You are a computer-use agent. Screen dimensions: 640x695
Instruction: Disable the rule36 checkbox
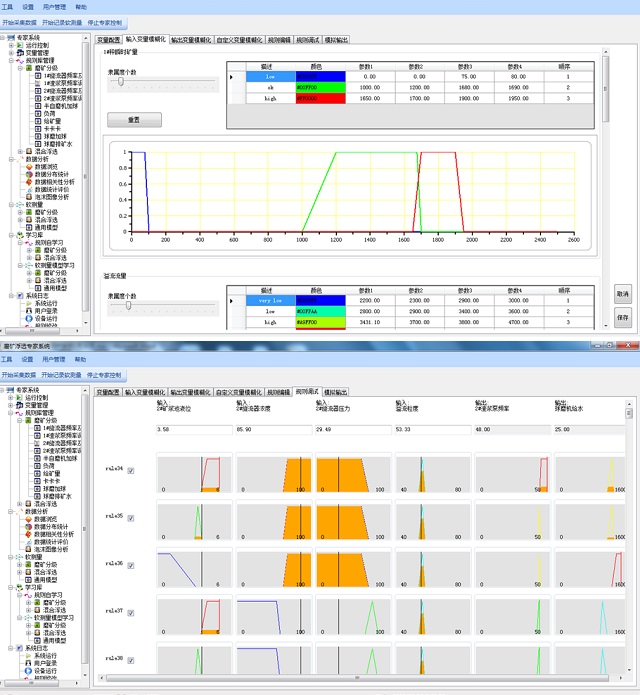[130, 565]
